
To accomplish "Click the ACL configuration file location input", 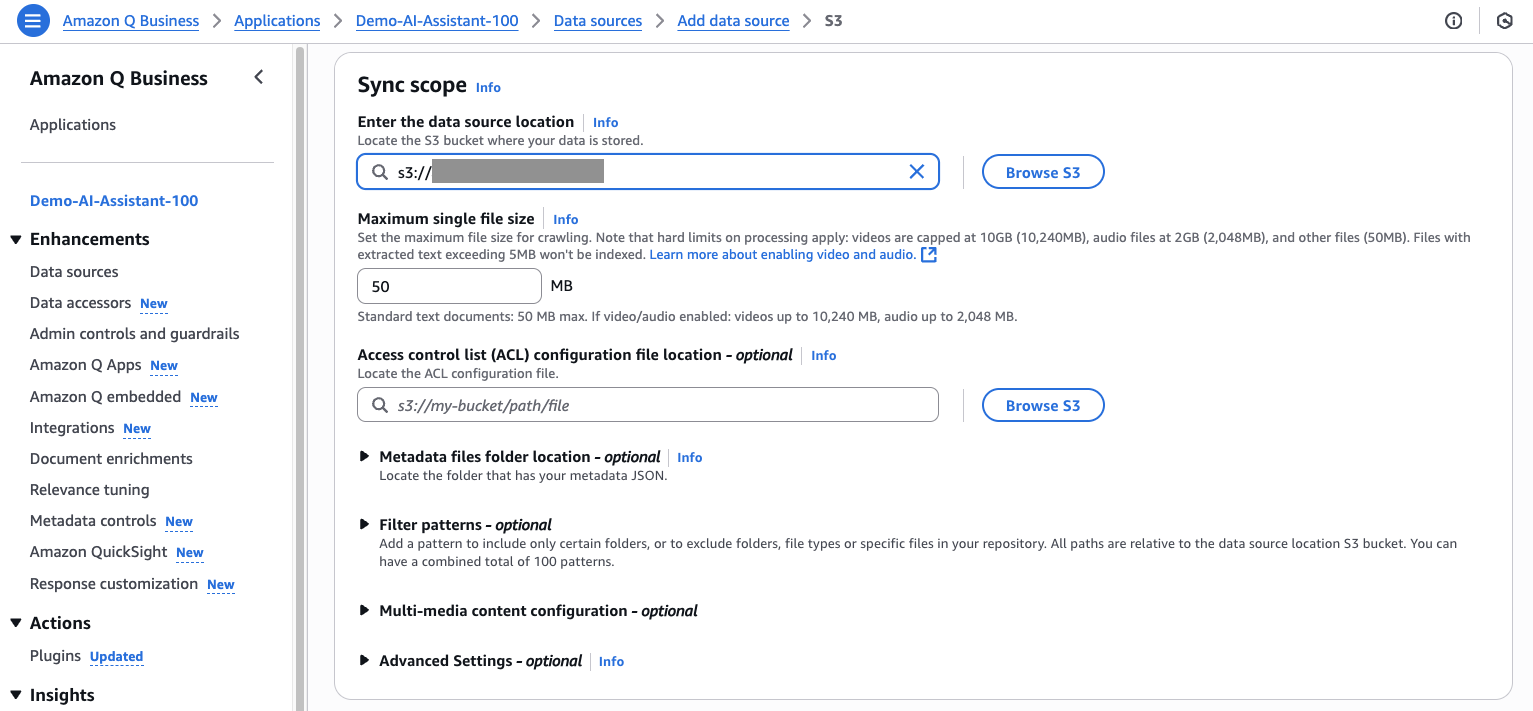I will click(648, 405).
